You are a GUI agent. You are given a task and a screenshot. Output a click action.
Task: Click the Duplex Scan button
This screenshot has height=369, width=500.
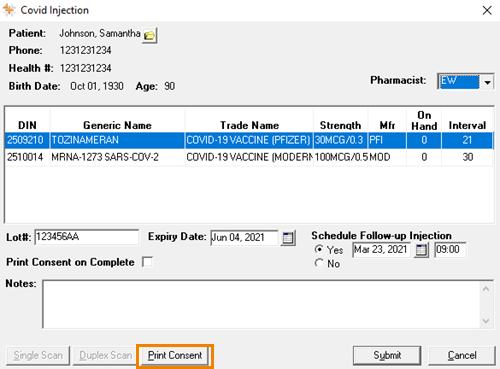click(x=105, y=355)
